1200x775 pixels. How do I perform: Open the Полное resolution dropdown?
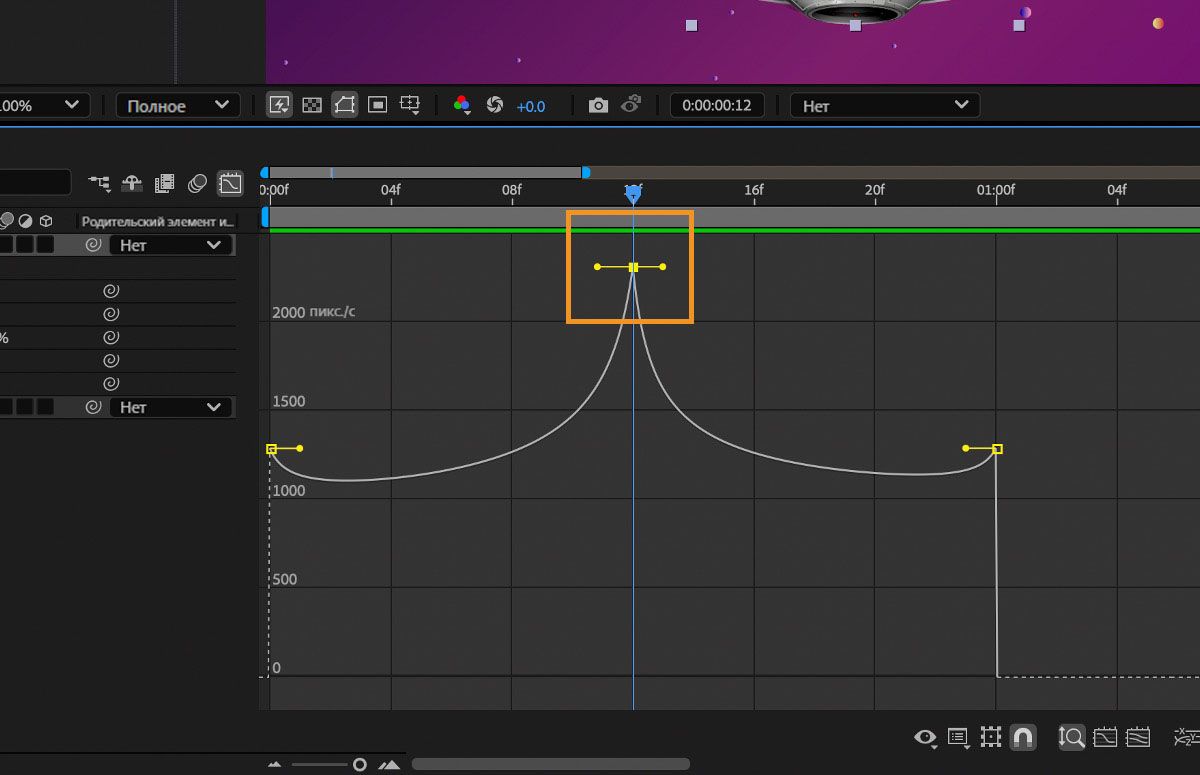178,106
